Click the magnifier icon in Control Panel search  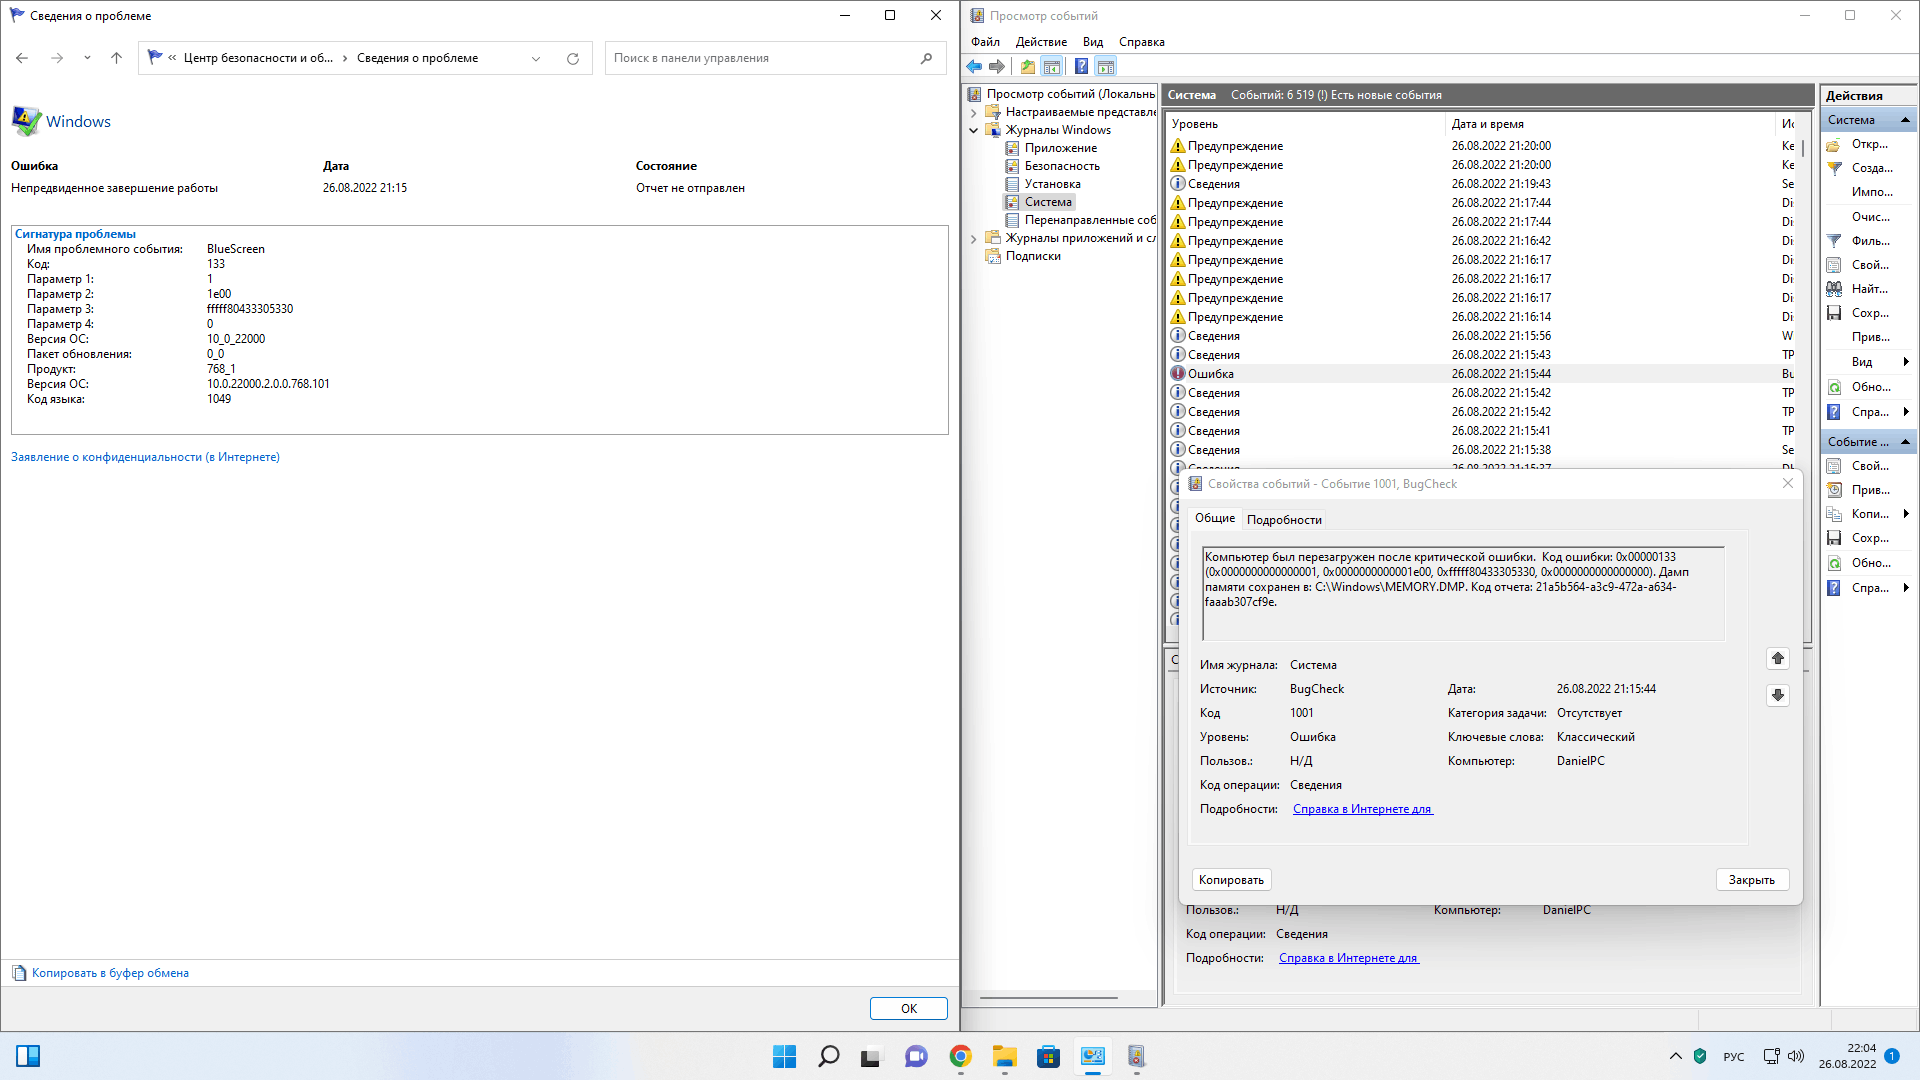point(927,58)
